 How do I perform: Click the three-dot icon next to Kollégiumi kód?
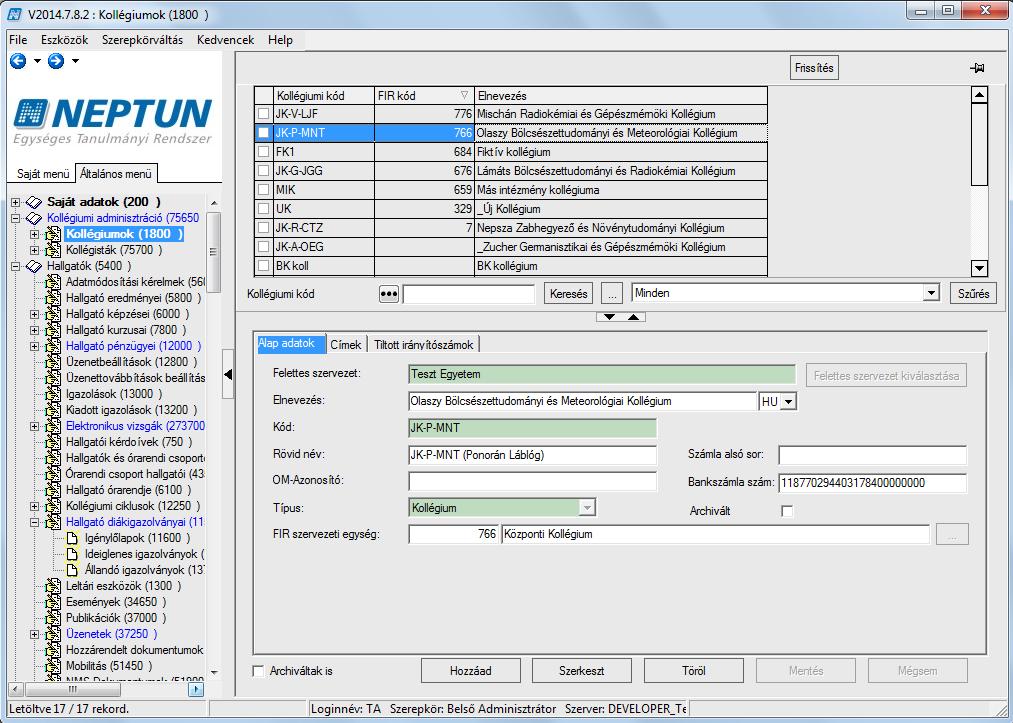388,294
